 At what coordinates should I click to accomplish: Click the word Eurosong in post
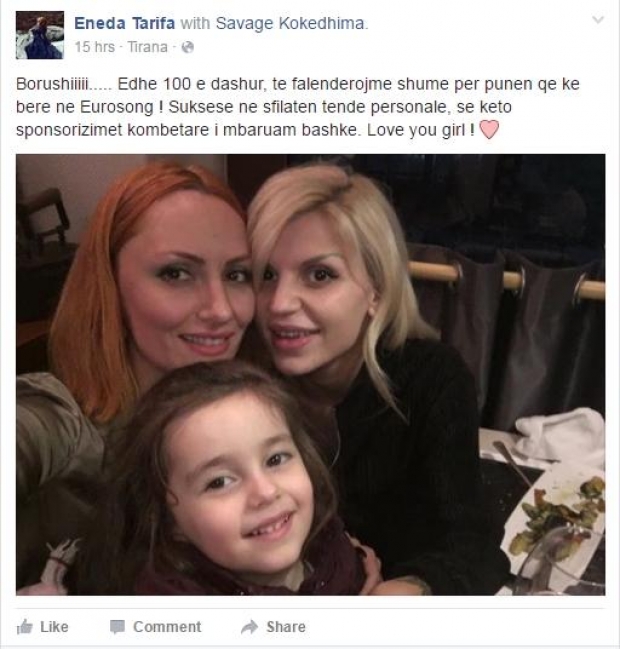[x=117, y=107]
